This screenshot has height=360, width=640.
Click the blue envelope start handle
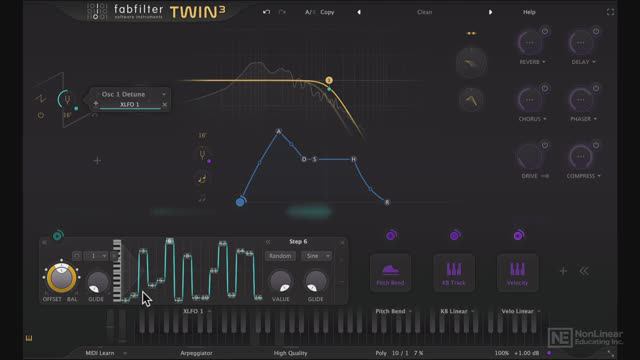pyautogui.click(x=240, y=201)
